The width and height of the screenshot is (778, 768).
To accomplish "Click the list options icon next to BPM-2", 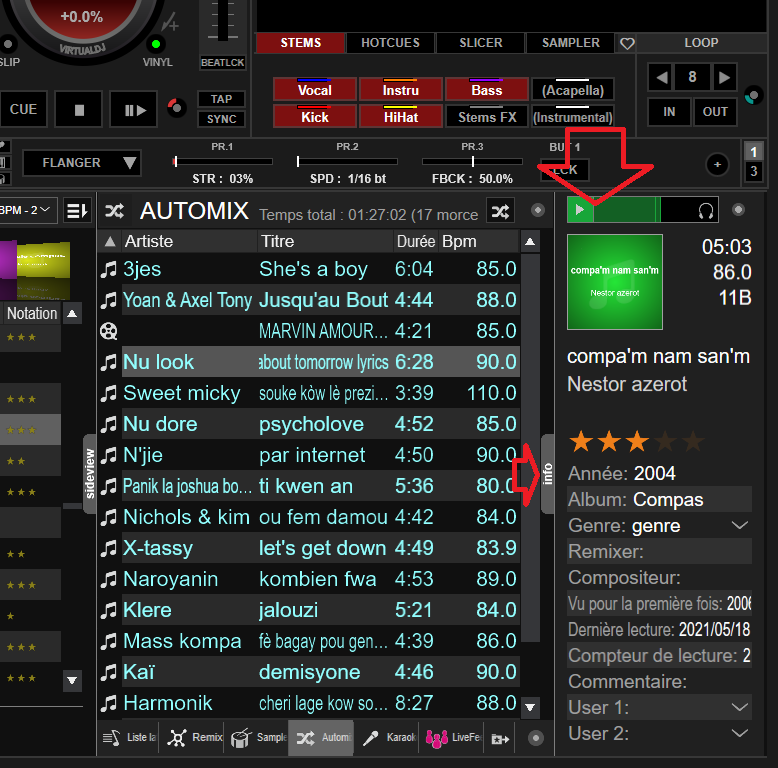I will [x=78, y=211].
